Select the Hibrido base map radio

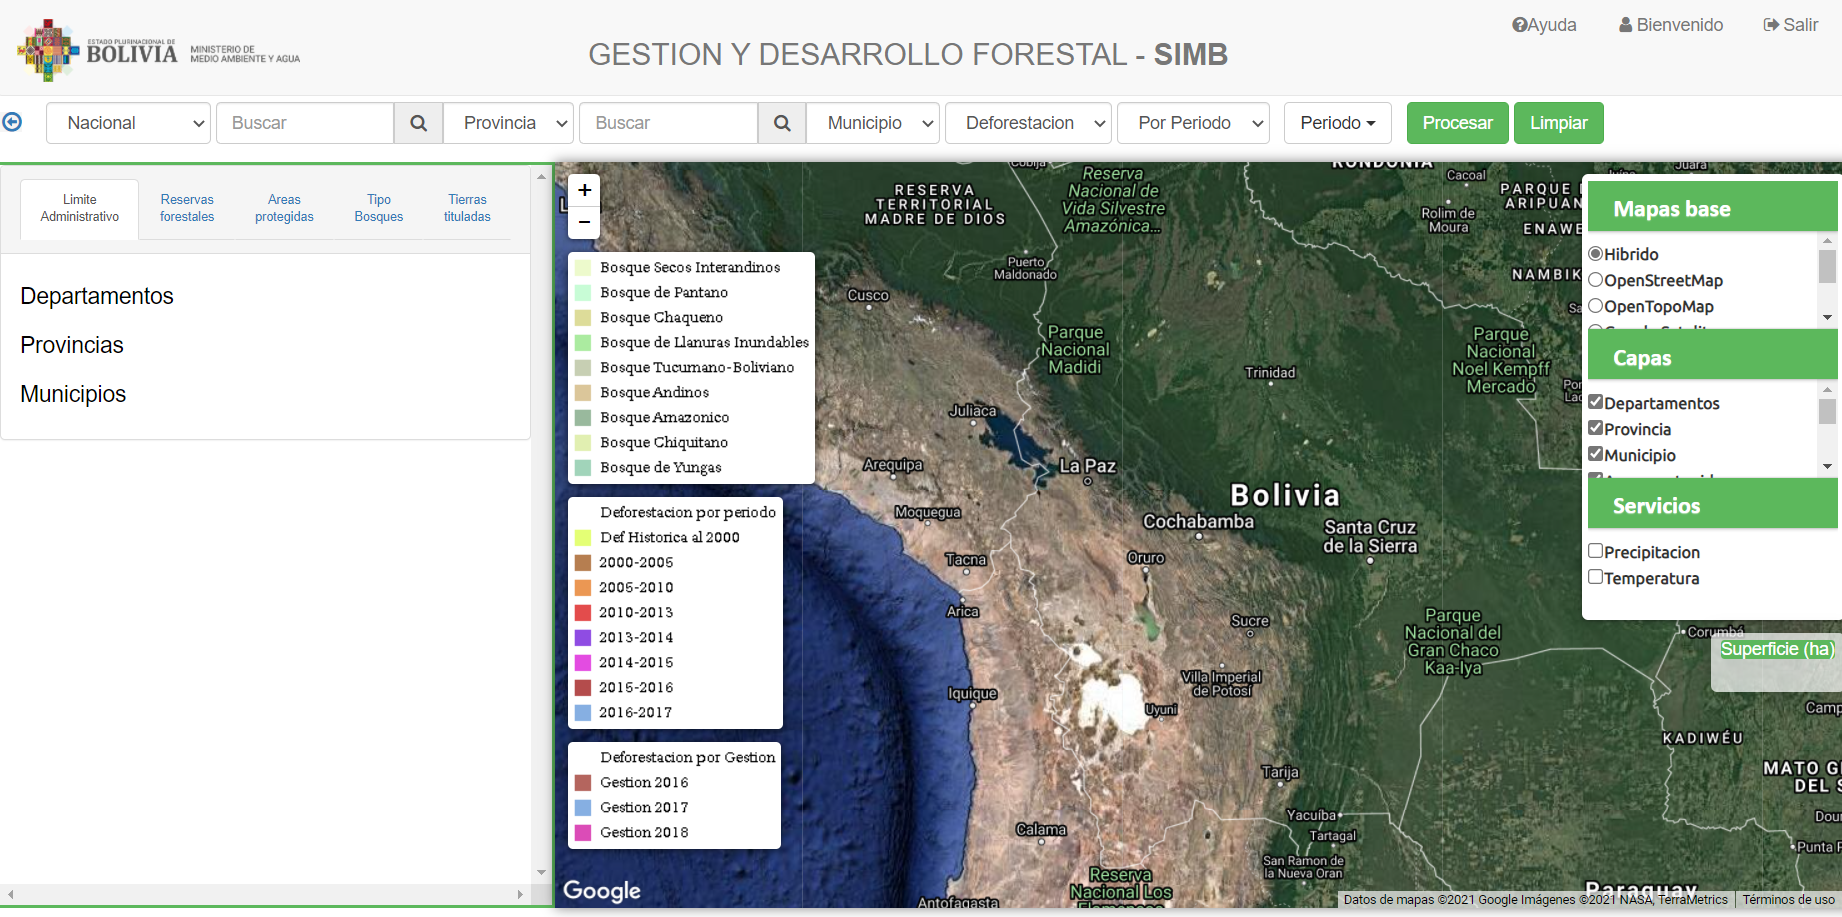point(1596,254)
